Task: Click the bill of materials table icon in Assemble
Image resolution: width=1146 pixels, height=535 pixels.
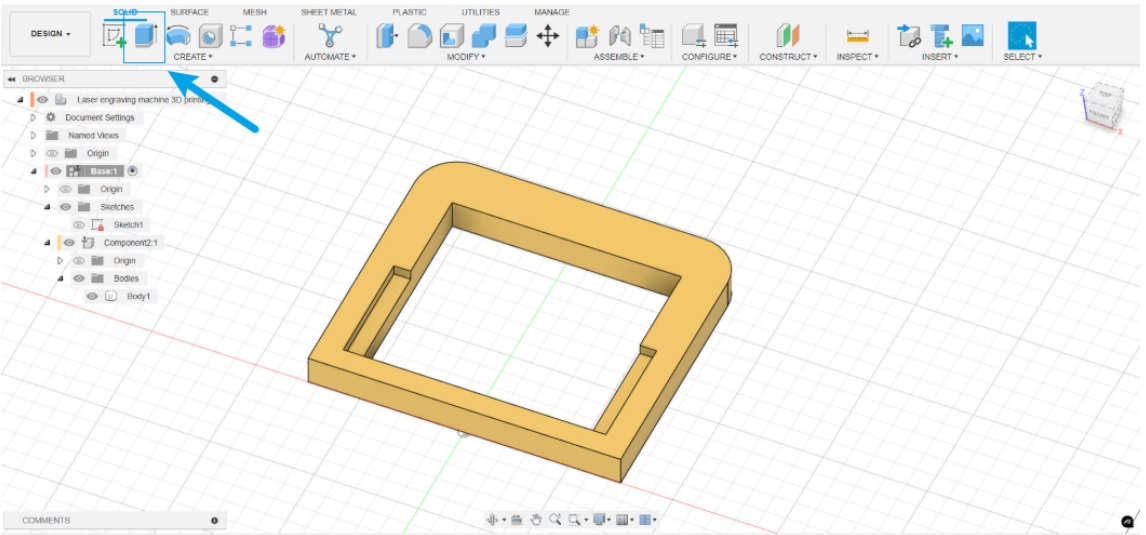Action: [x=651, y=35]
